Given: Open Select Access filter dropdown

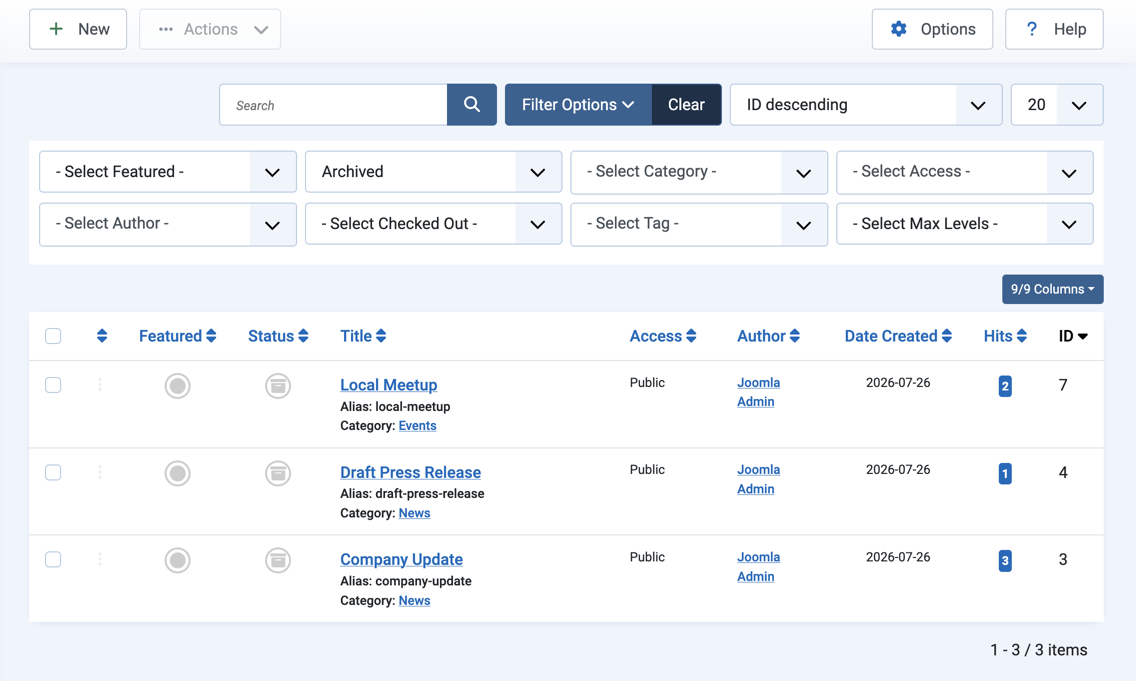Looking at the screenshot, I should click(x=965, y=172).
